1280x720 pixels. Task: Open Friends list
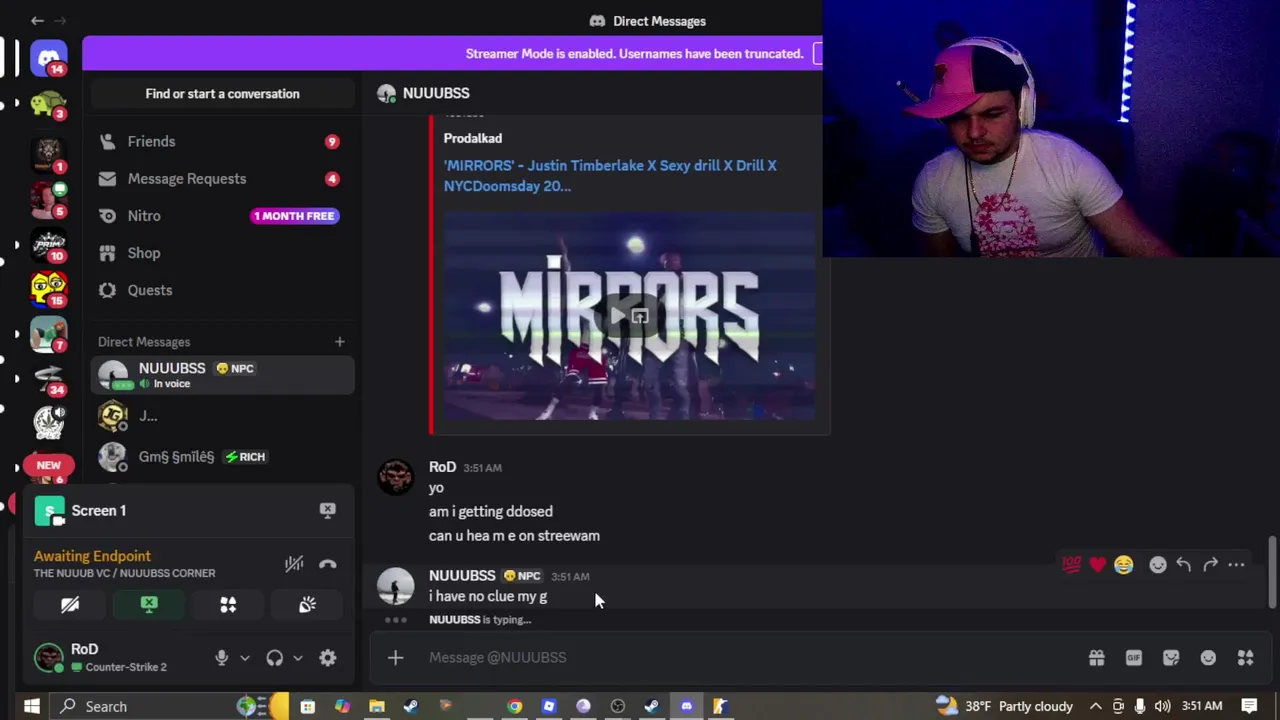point(222,141)
